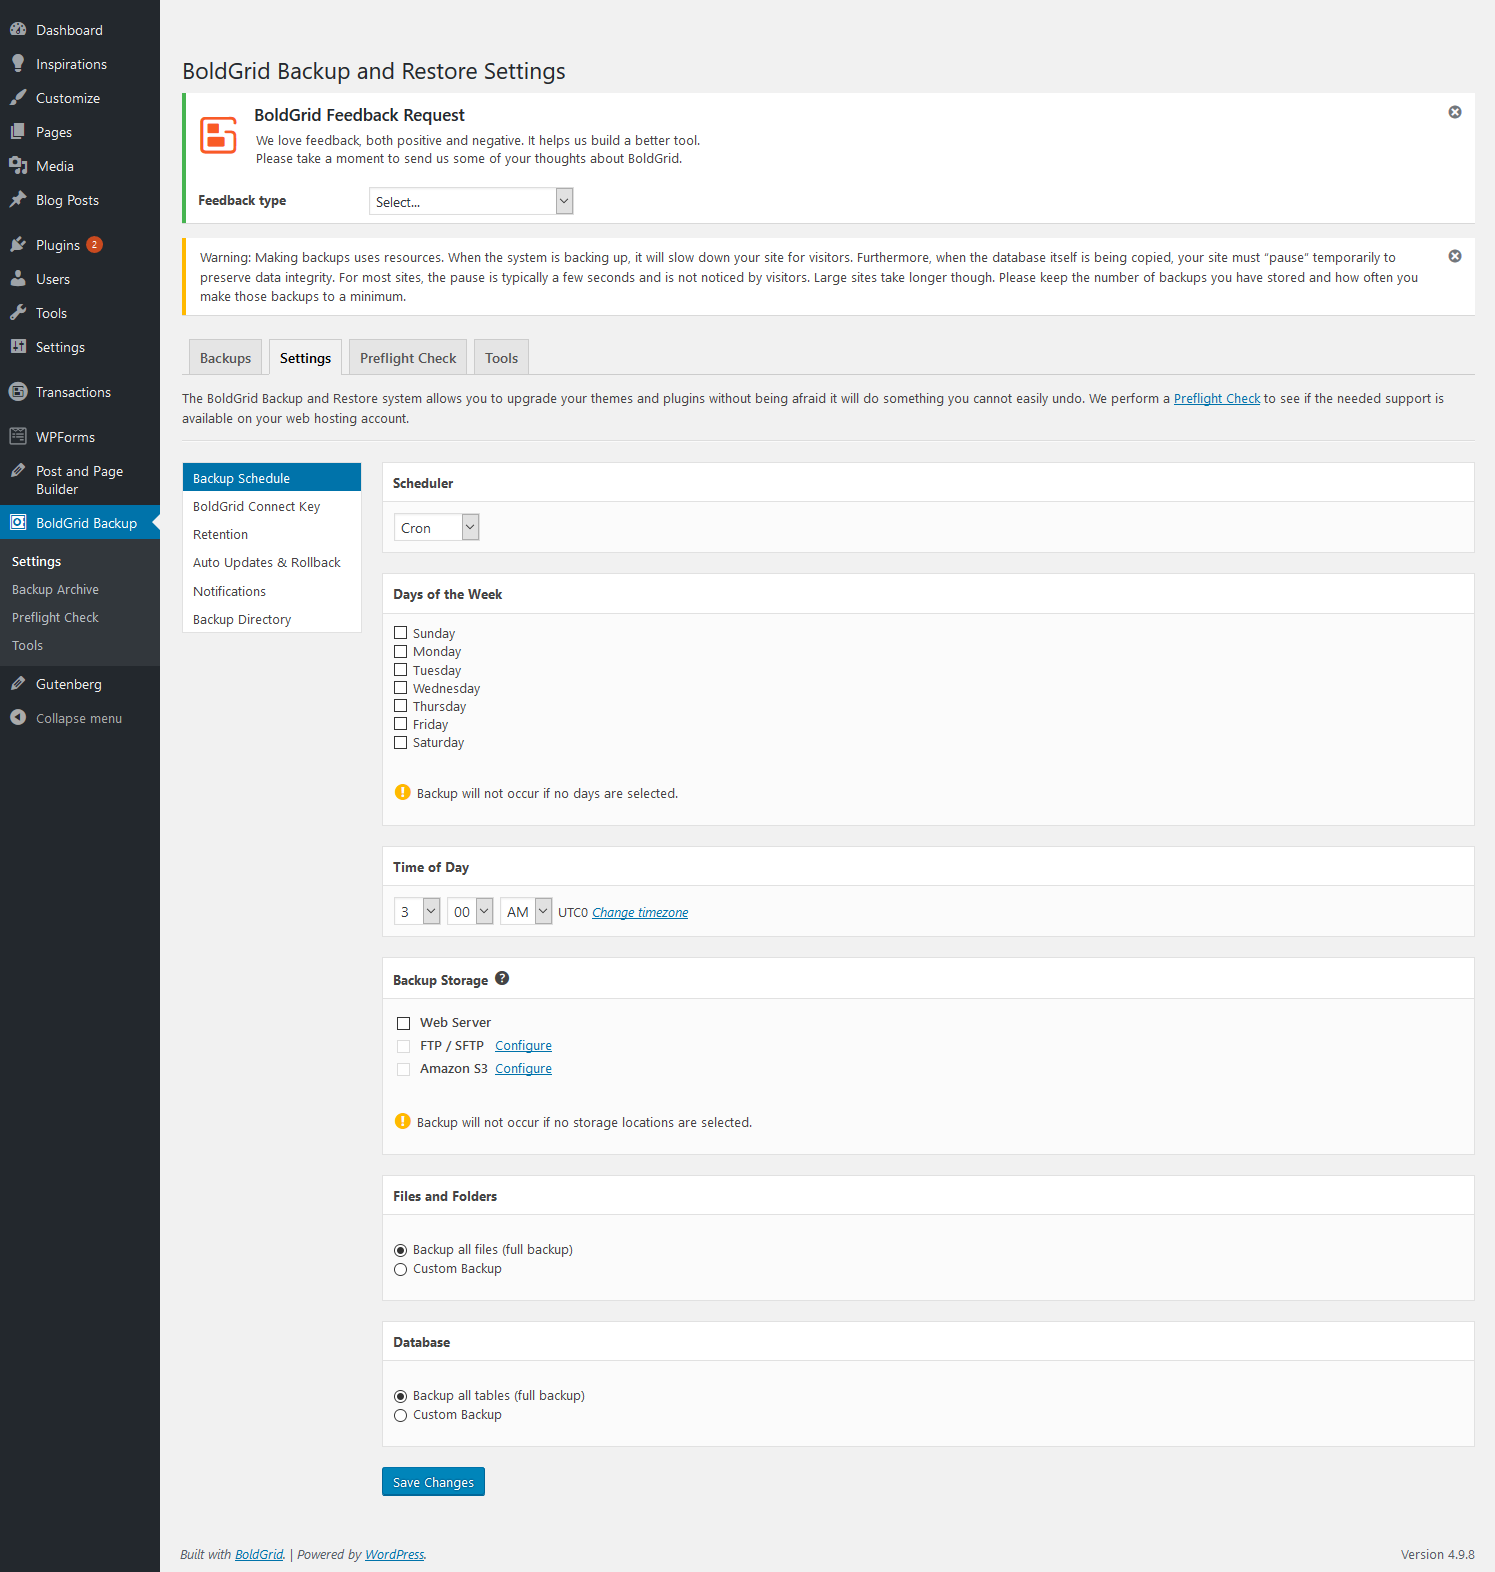Enable backups on Sunday

point(401,633)
